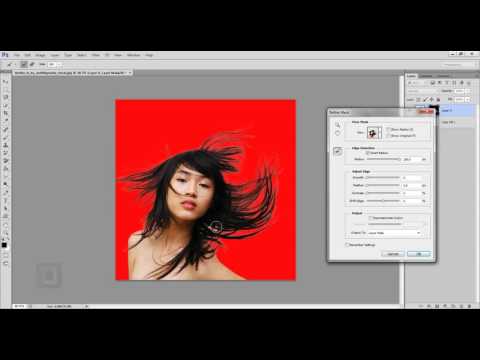The image size is (480, 360).
Task: Choose Erase Refinements brush in options bar
Action: pyautogui.click(x=32, y=64)
